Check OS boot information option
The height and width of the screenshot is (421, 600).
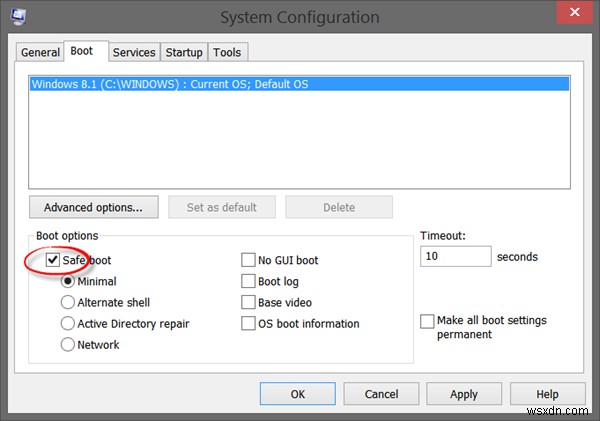click(x=249, y=323)
